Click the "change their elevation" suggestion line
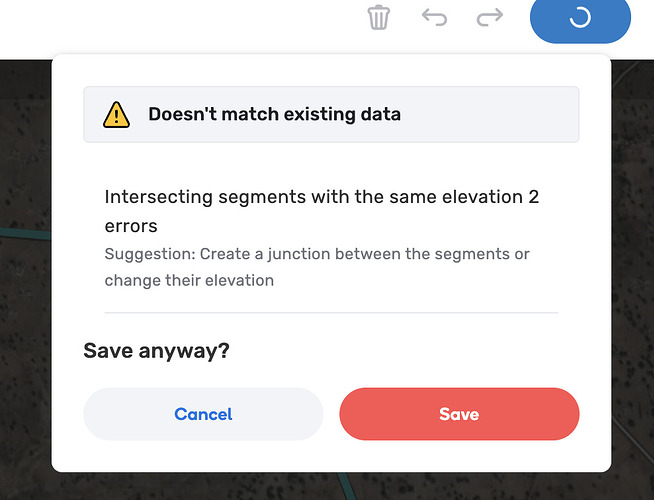Viewport: 654px width, 500px height. (189, 280)
